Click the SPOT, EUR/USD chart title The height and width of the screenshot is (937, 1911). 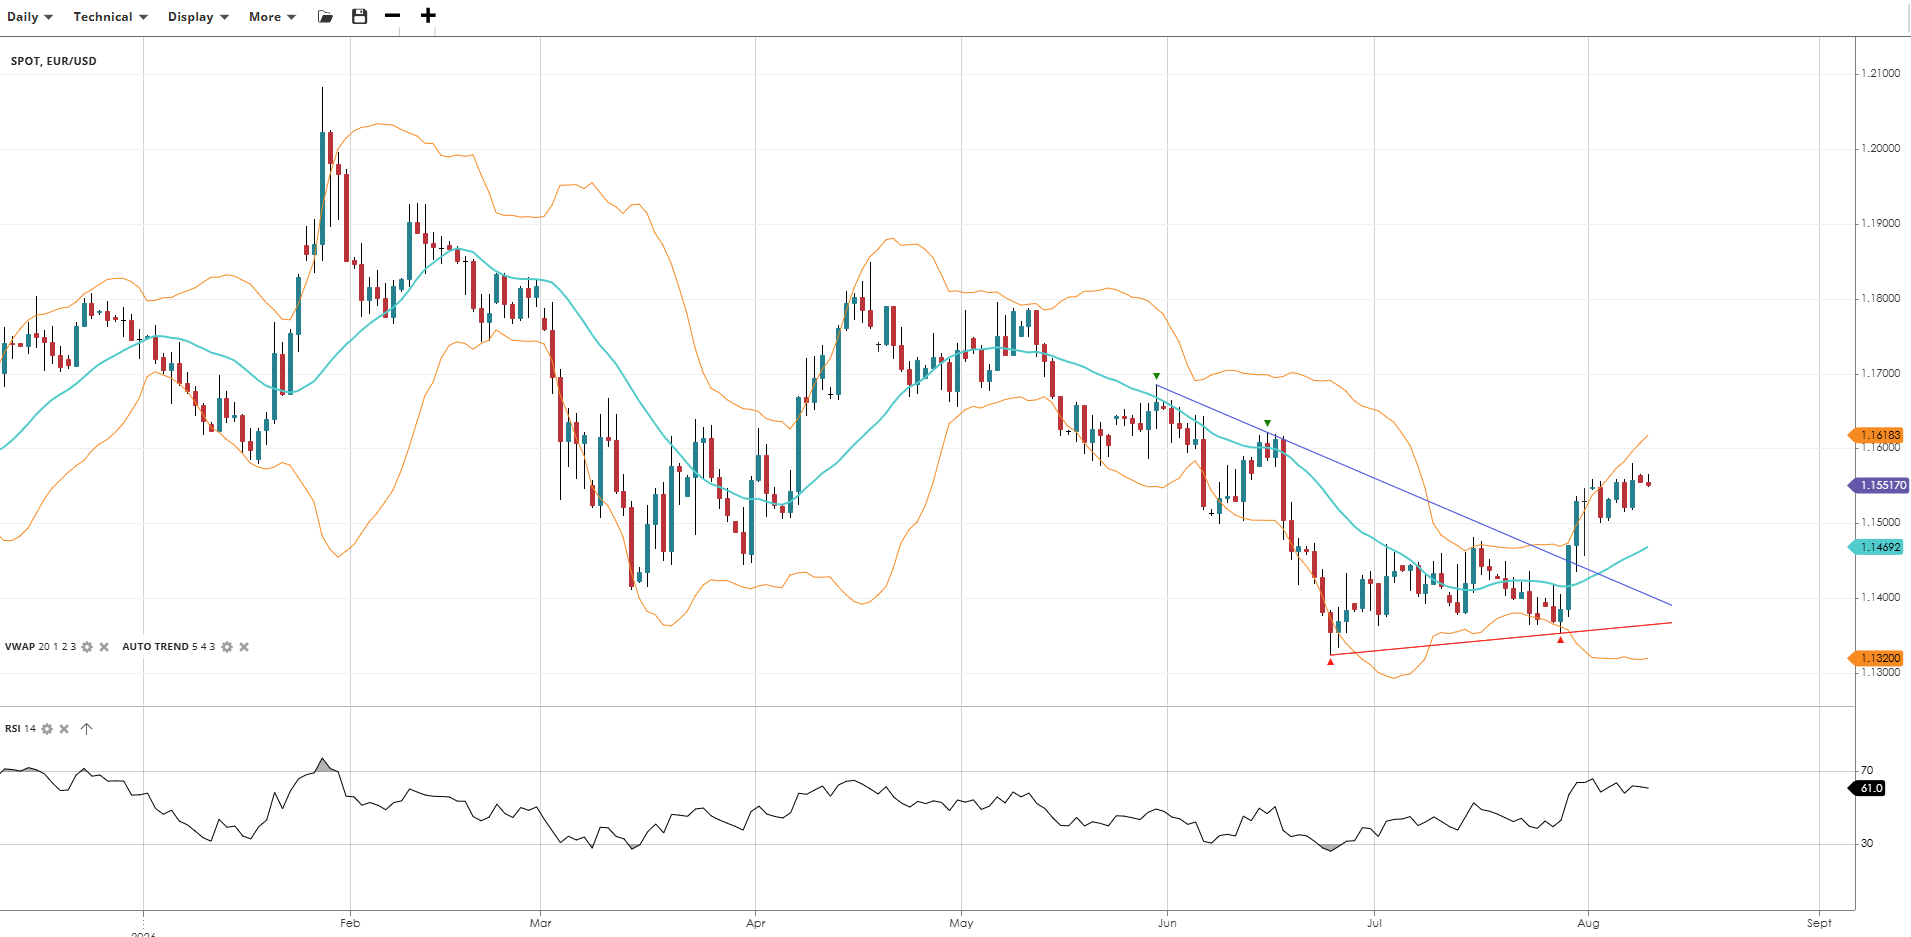(54, 61)
